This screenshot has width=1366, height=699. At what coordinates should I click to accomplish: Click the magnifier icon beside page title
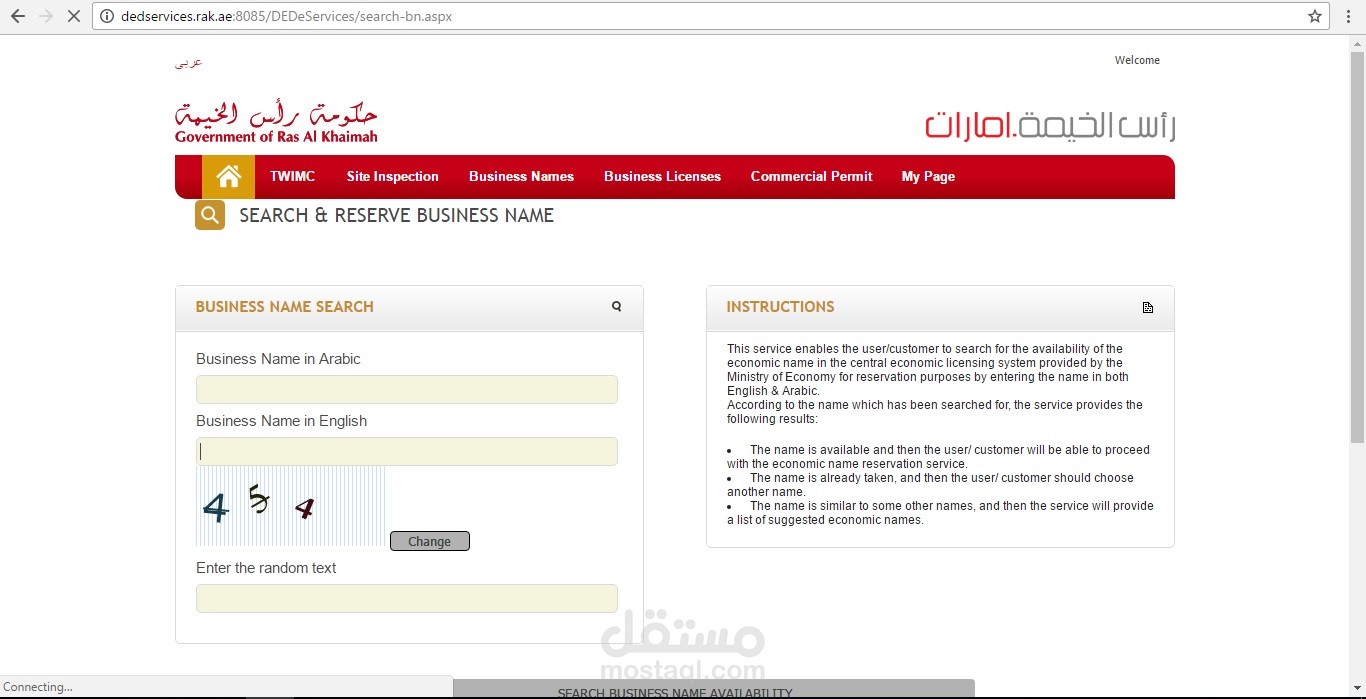pos(210,215)
